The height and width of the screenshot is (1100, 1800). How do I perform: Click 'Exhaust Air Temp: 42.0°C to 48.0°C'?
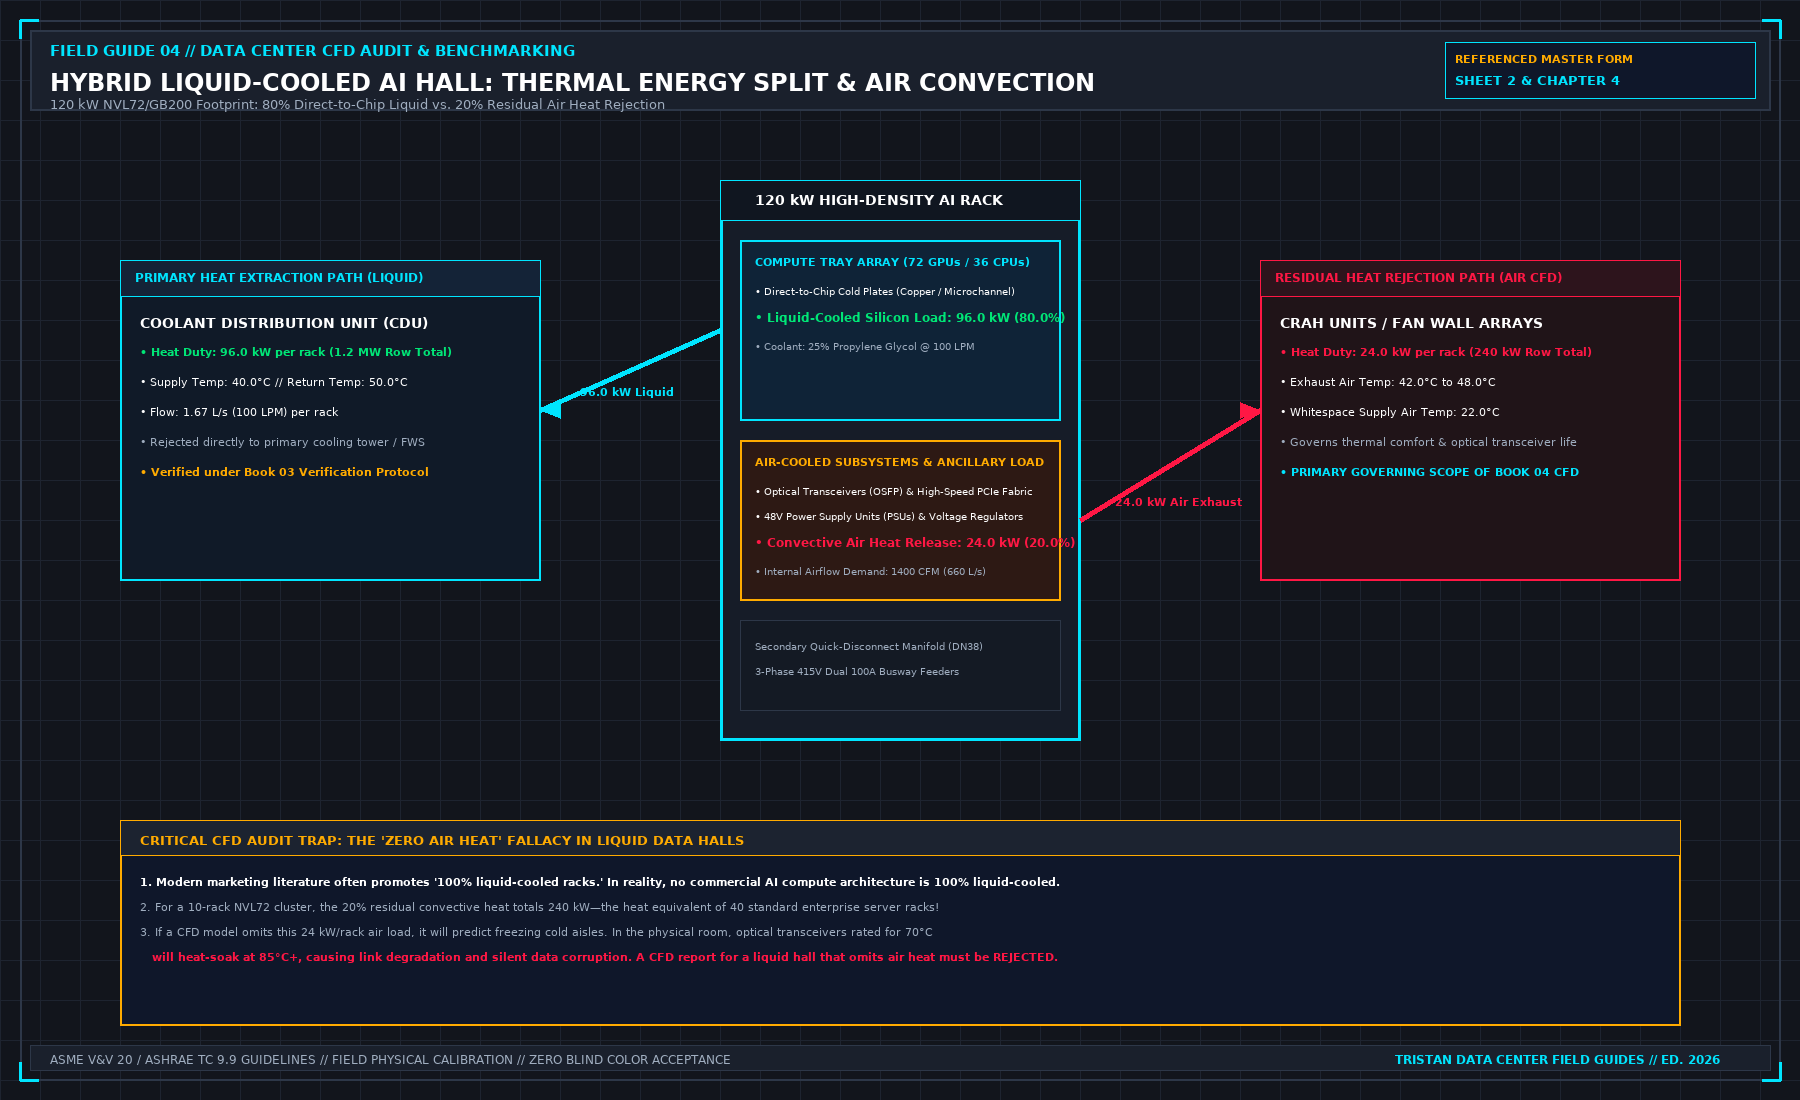(x=1388, y=382)
